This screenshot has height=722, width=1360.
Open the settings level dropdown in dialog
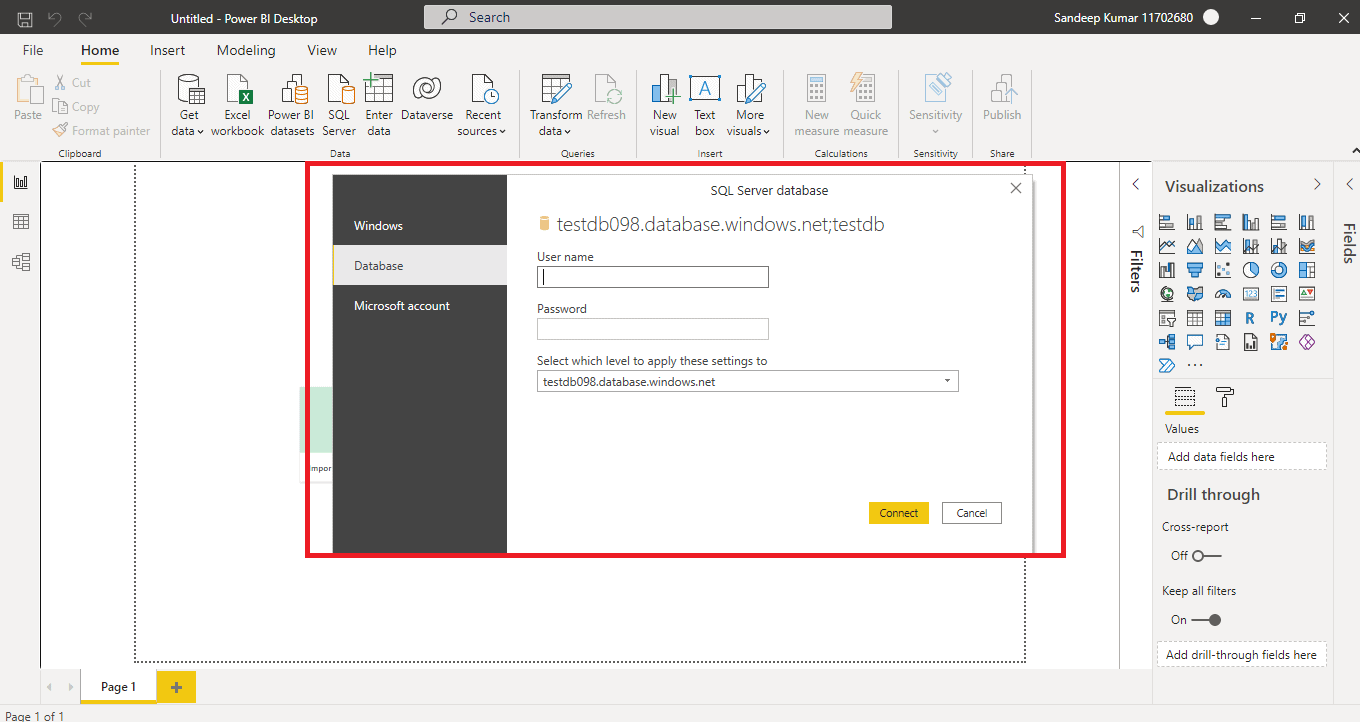coord(946,381)
